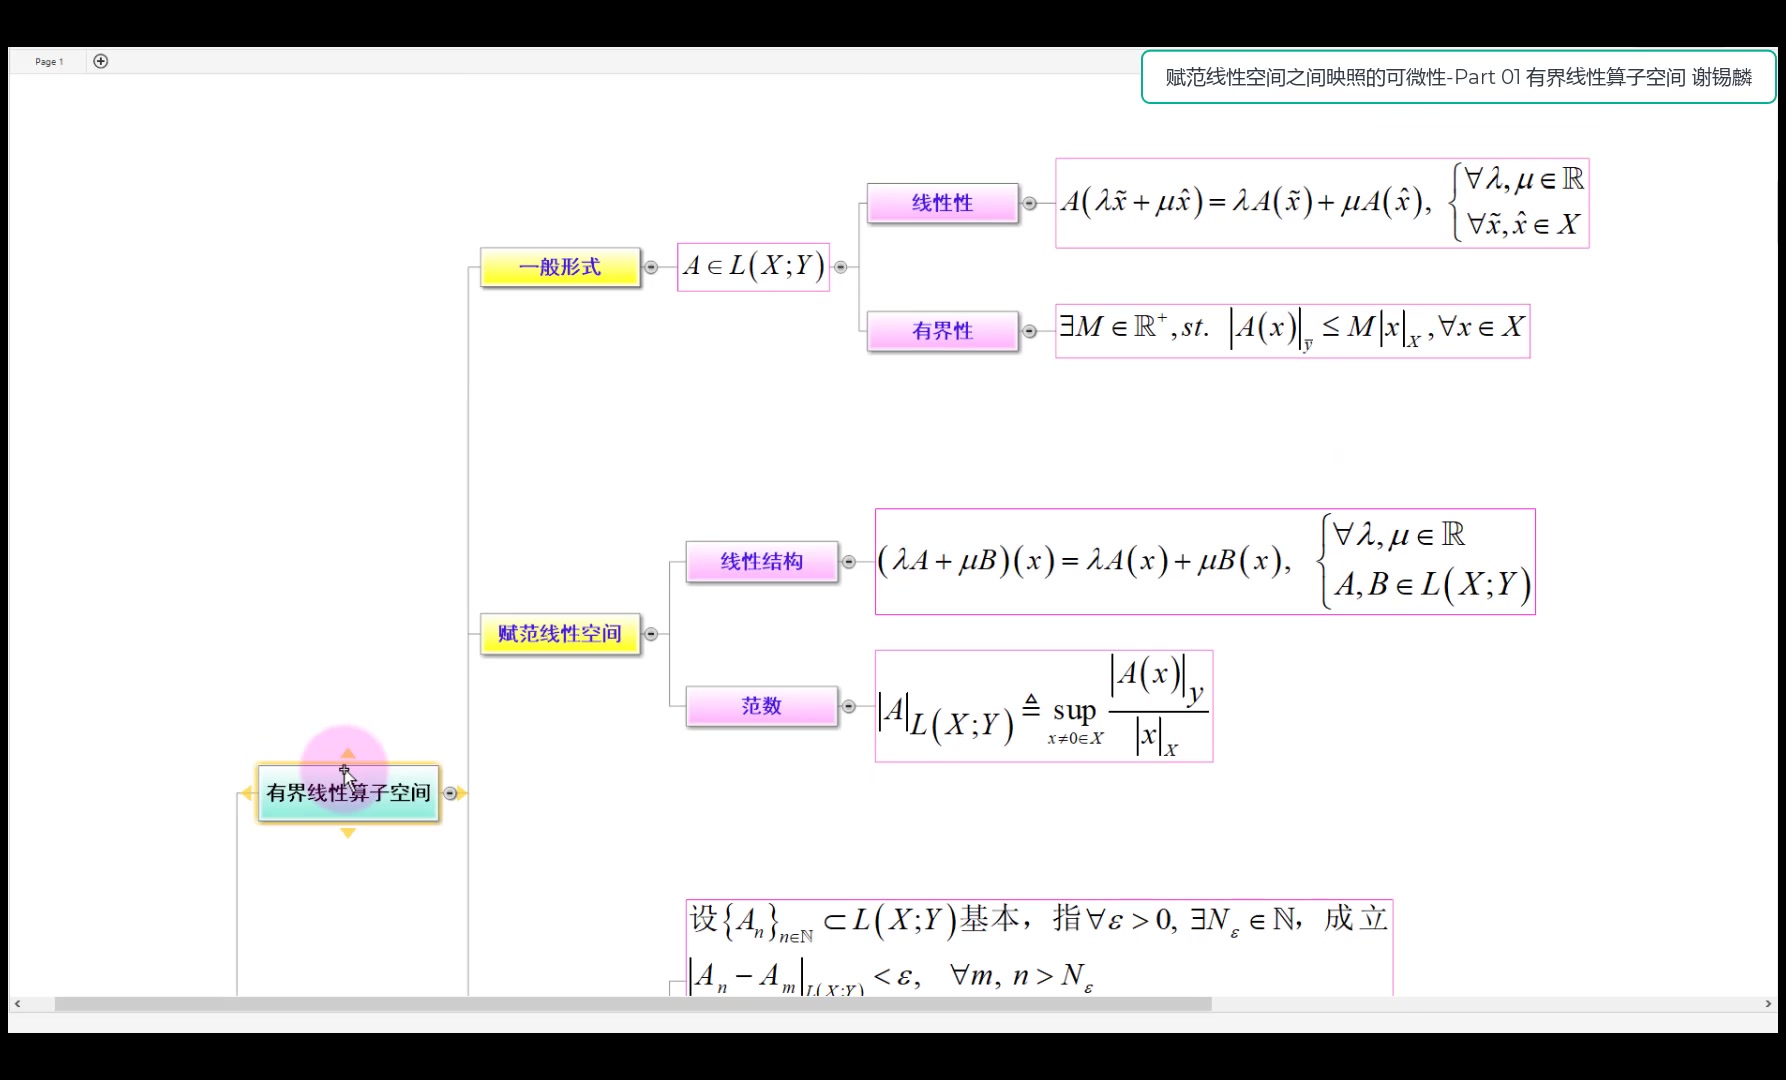Click the yellow up arrow above 有界线性算子空间
The image size is (1786, 1080).
tap(347, 754)
